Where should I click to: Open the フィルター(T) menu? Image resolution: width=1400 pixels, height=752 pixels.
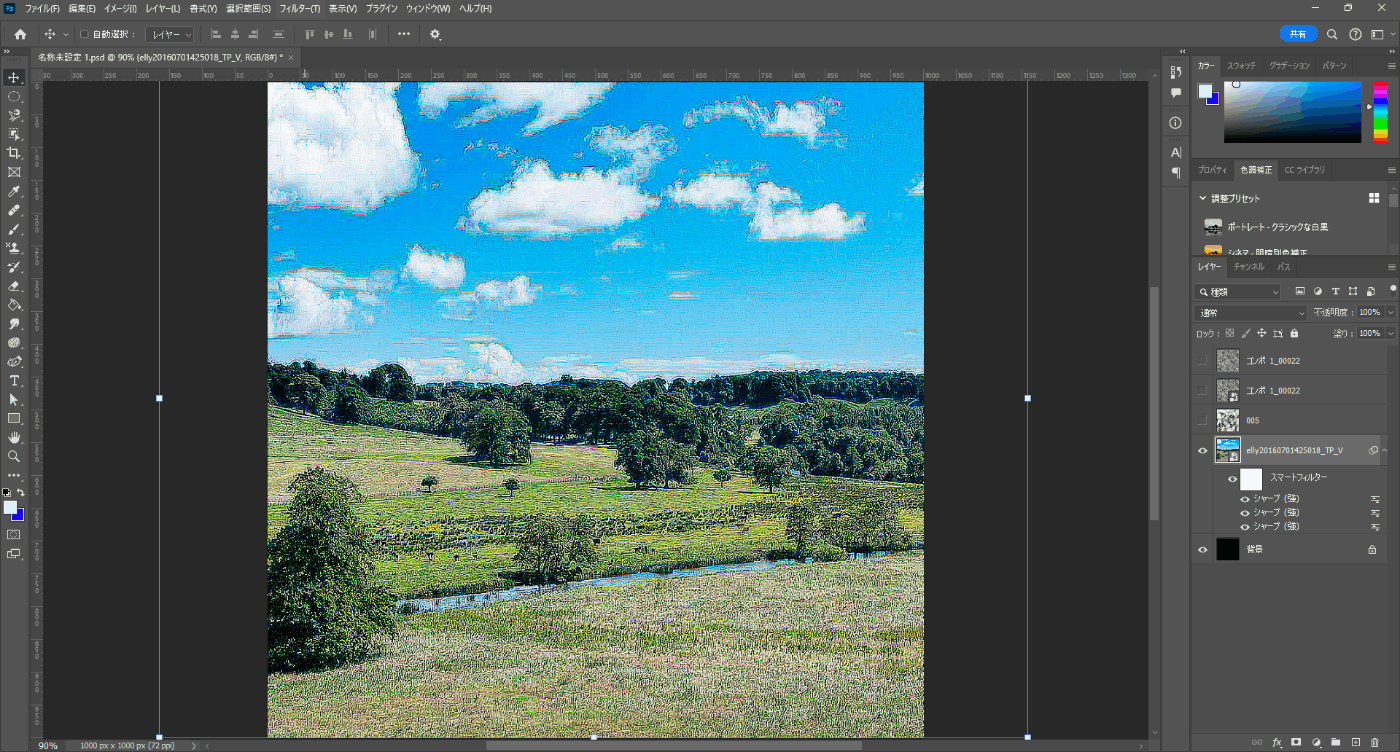(x=300, y=8)
